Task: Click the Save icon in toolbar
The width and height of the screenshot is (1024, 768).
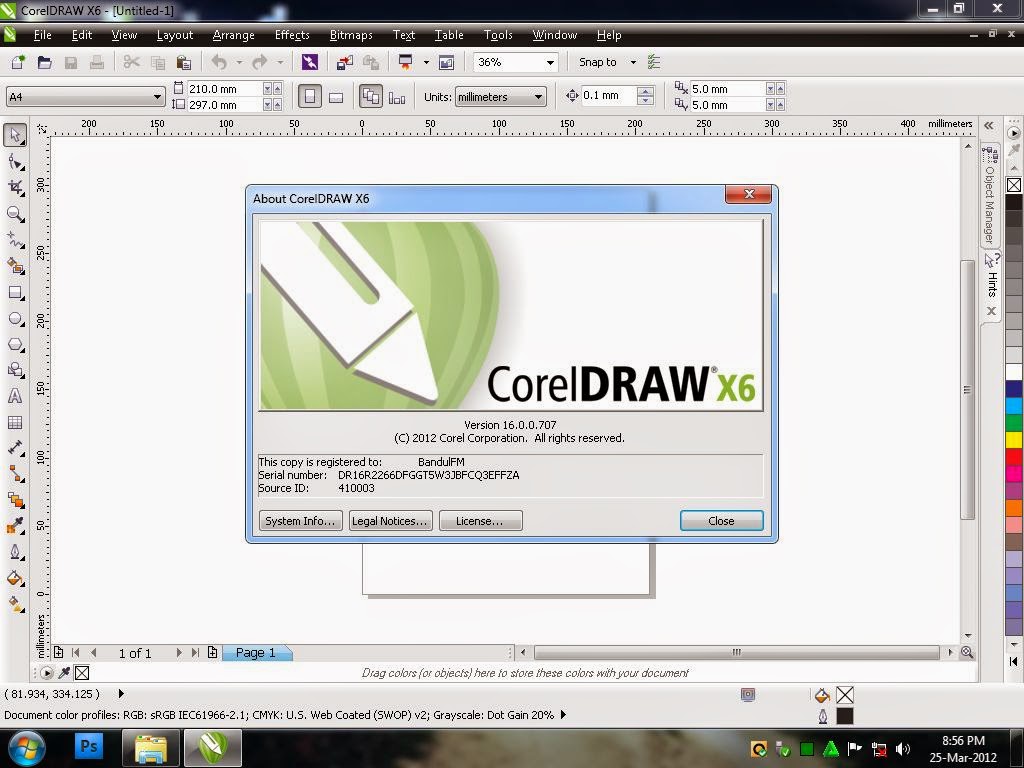Action: (71, 62)
